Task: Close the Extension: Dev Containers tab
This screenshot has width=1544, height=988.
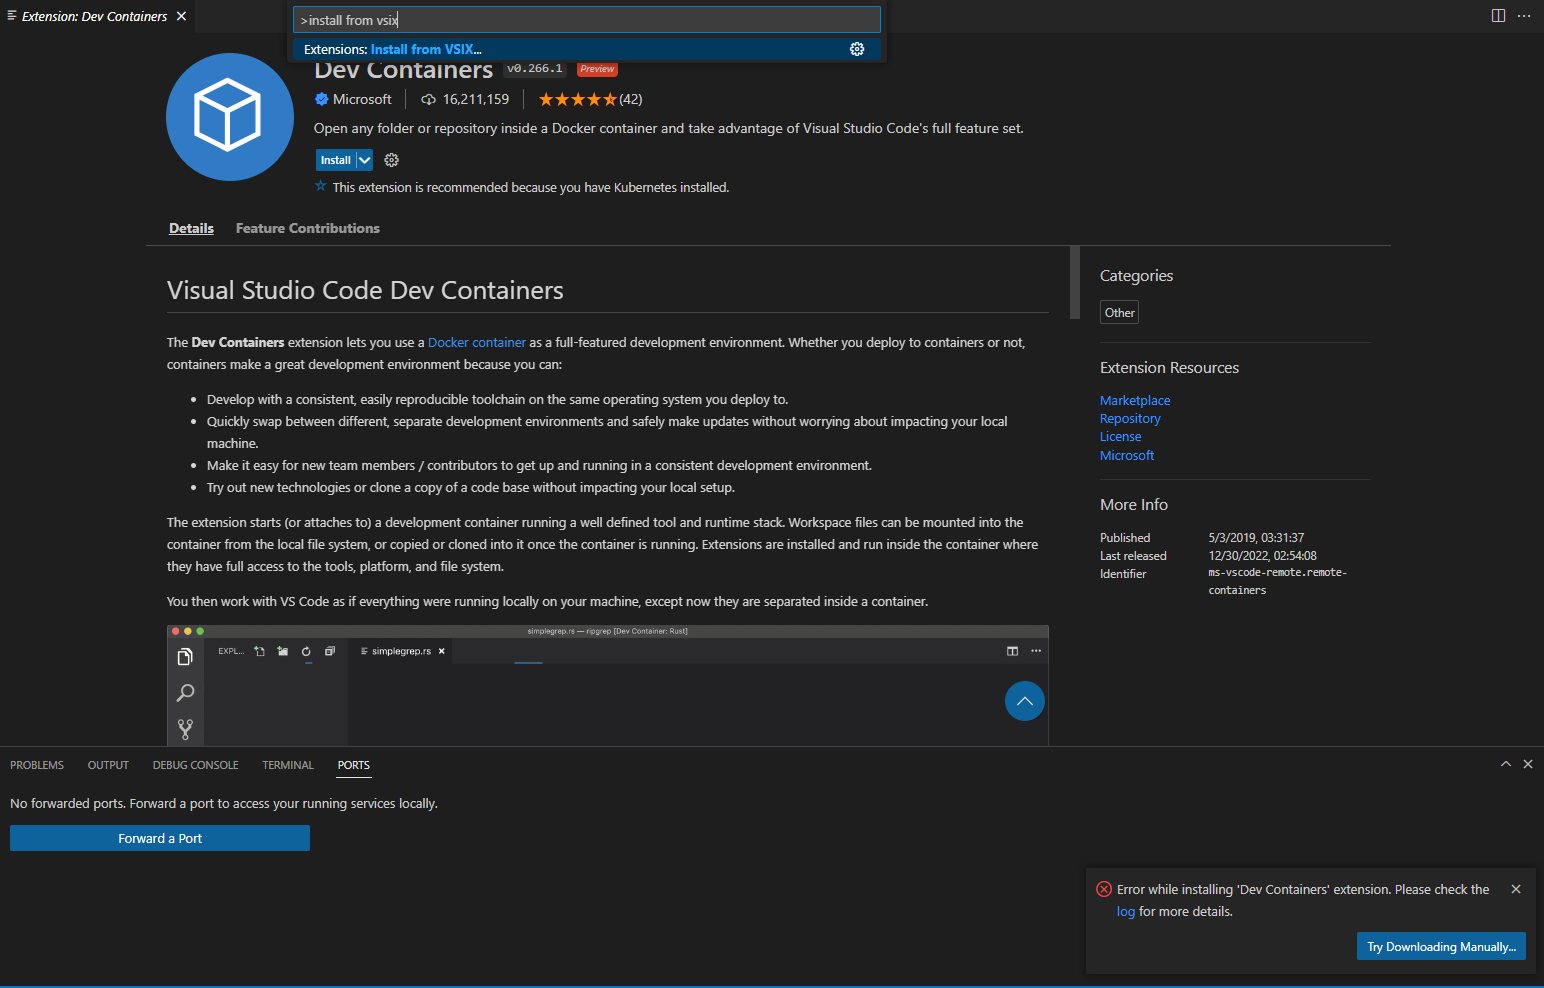Action: point(181,16)
